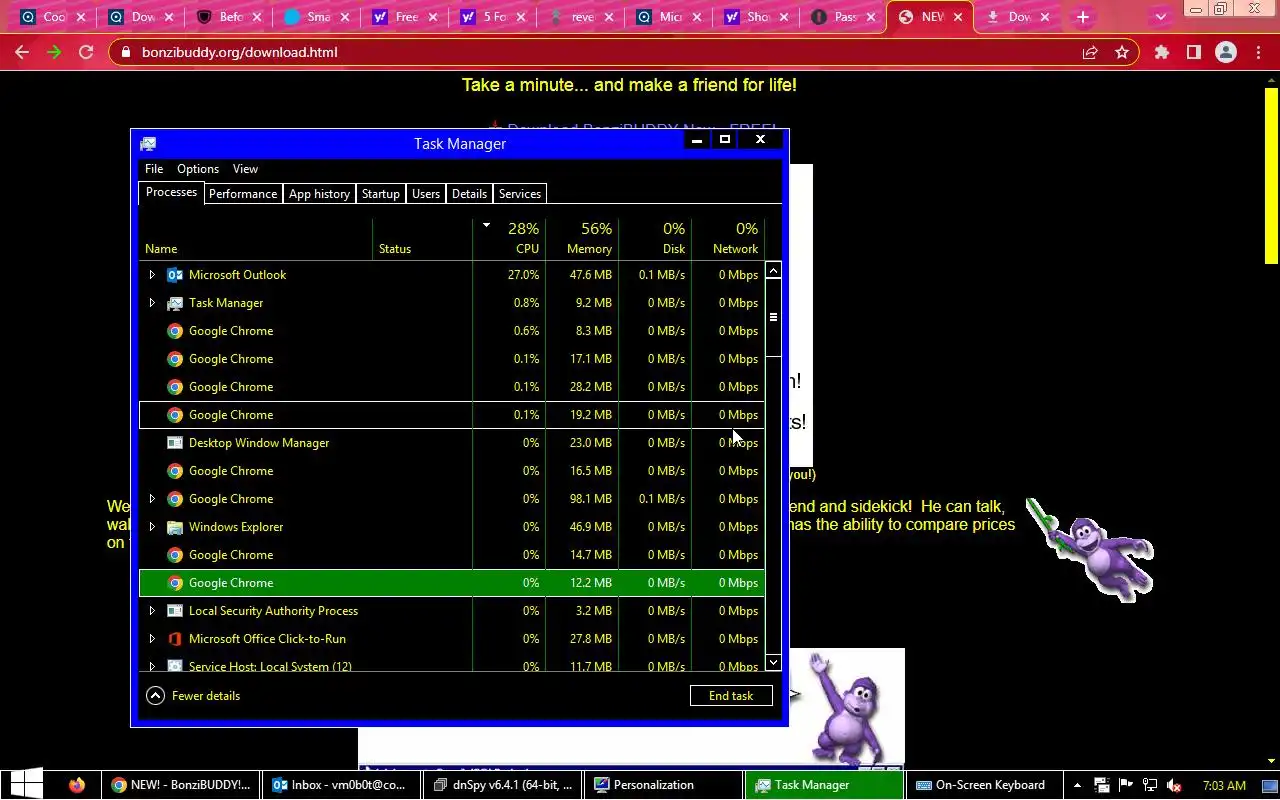This screenshot has width=1280, height=800.
Task: End the selected task
Action: pyautogui.click(x=731, y=696)
